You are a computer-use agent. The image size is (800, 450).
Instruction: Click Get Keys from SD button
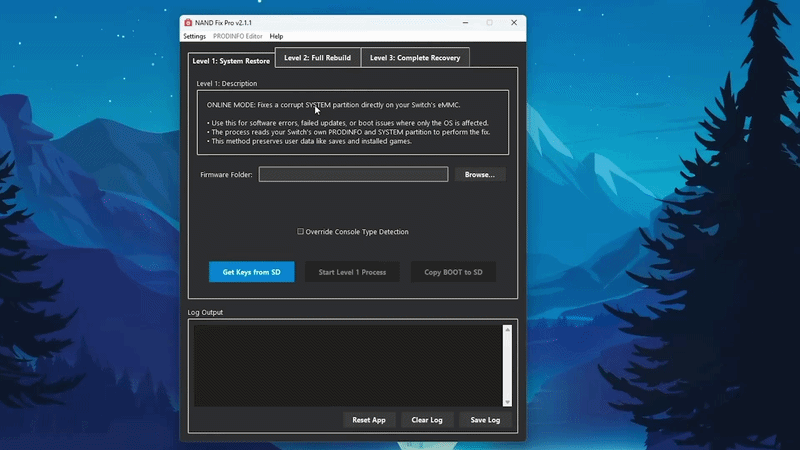pos(252,272)
